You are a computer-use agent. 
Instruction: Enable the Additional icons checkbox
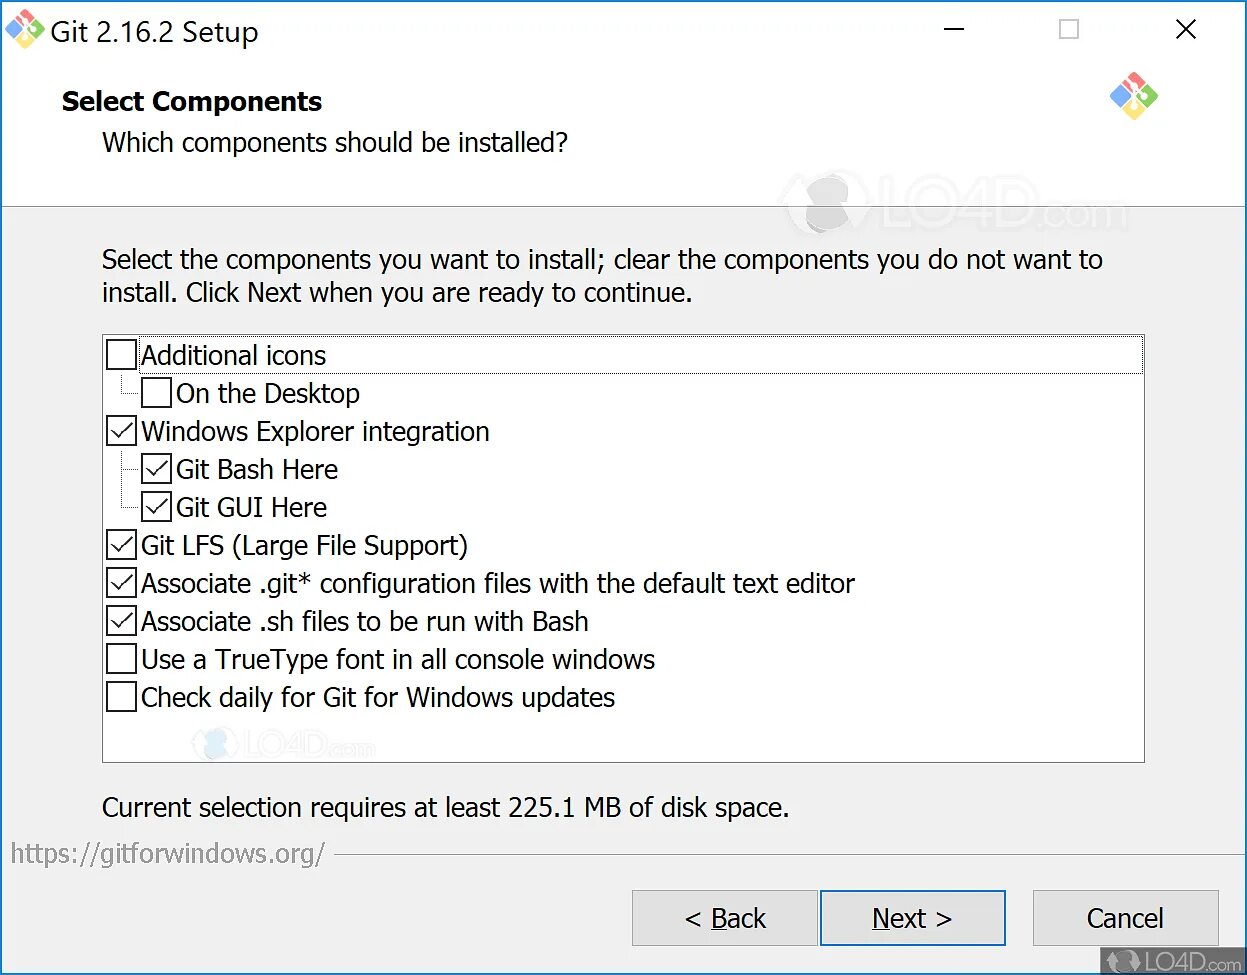click(x=122, y=355)
